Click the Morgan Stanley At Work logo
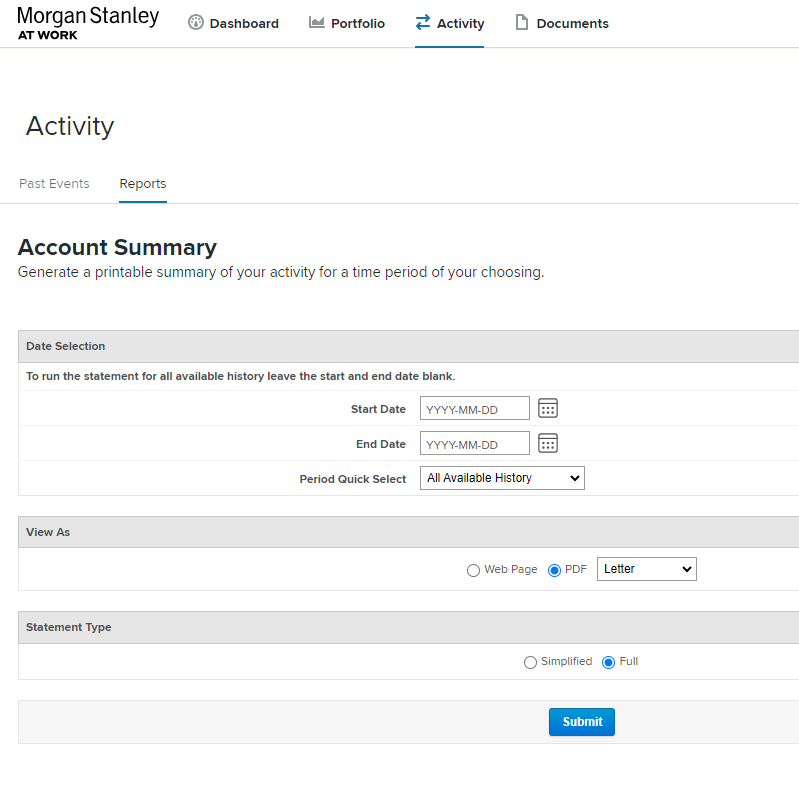This screenshot has width=799, height=786. click(x=88, y=23)
